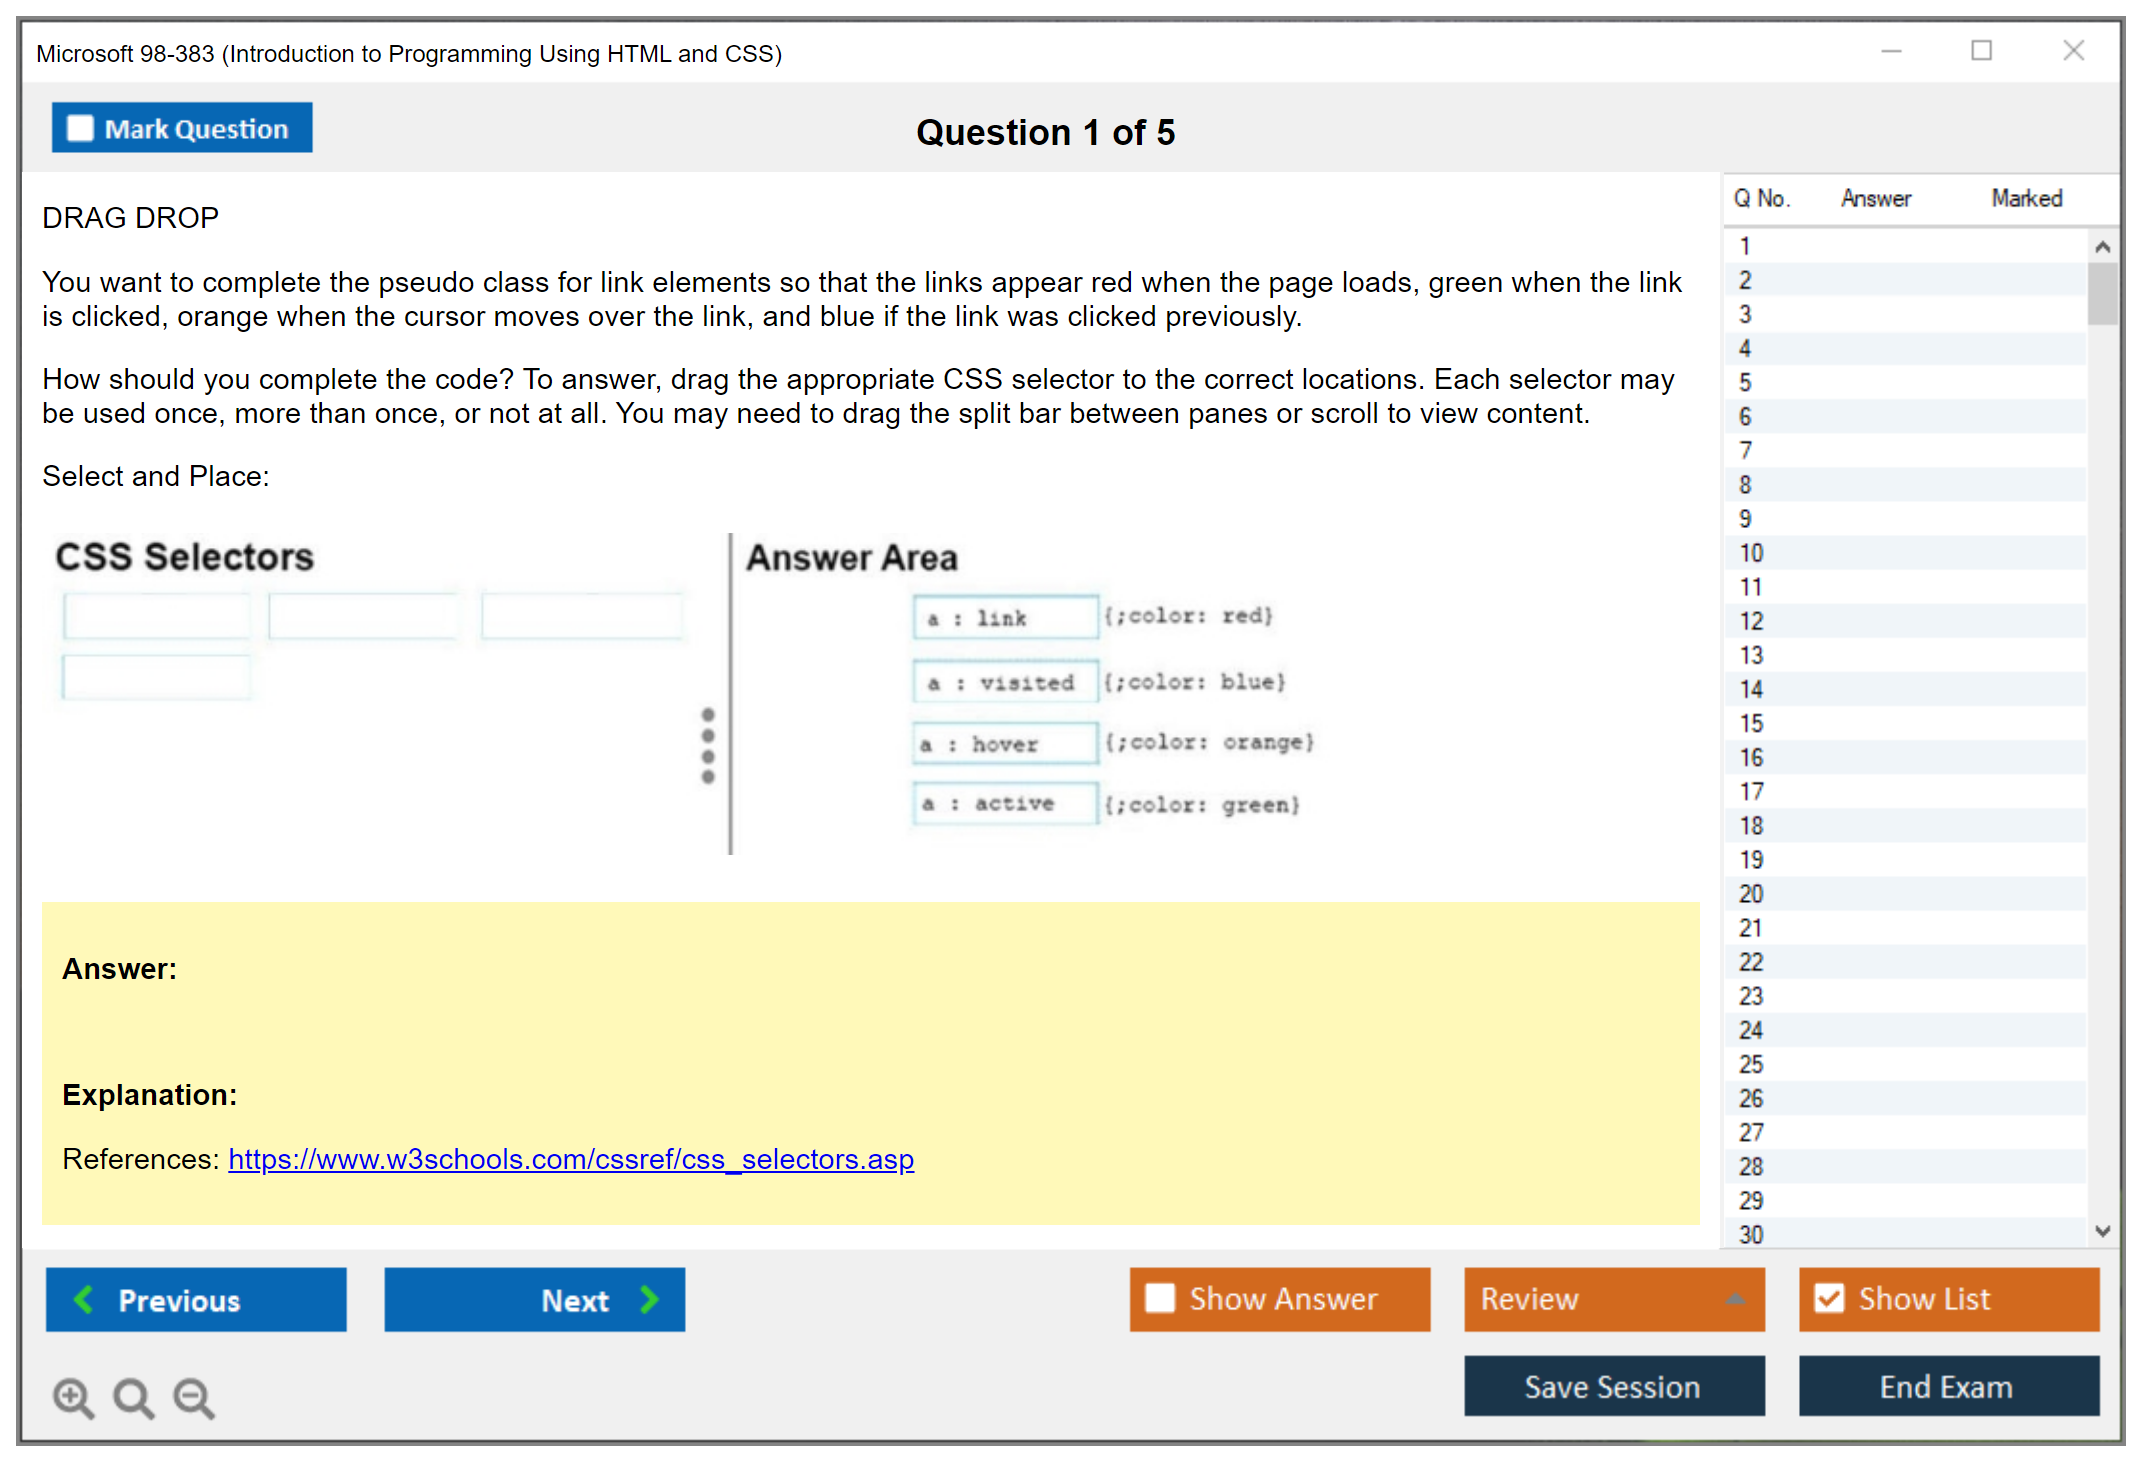
Task: Select question 25 in the list
Action: tap(1751, 1064)
